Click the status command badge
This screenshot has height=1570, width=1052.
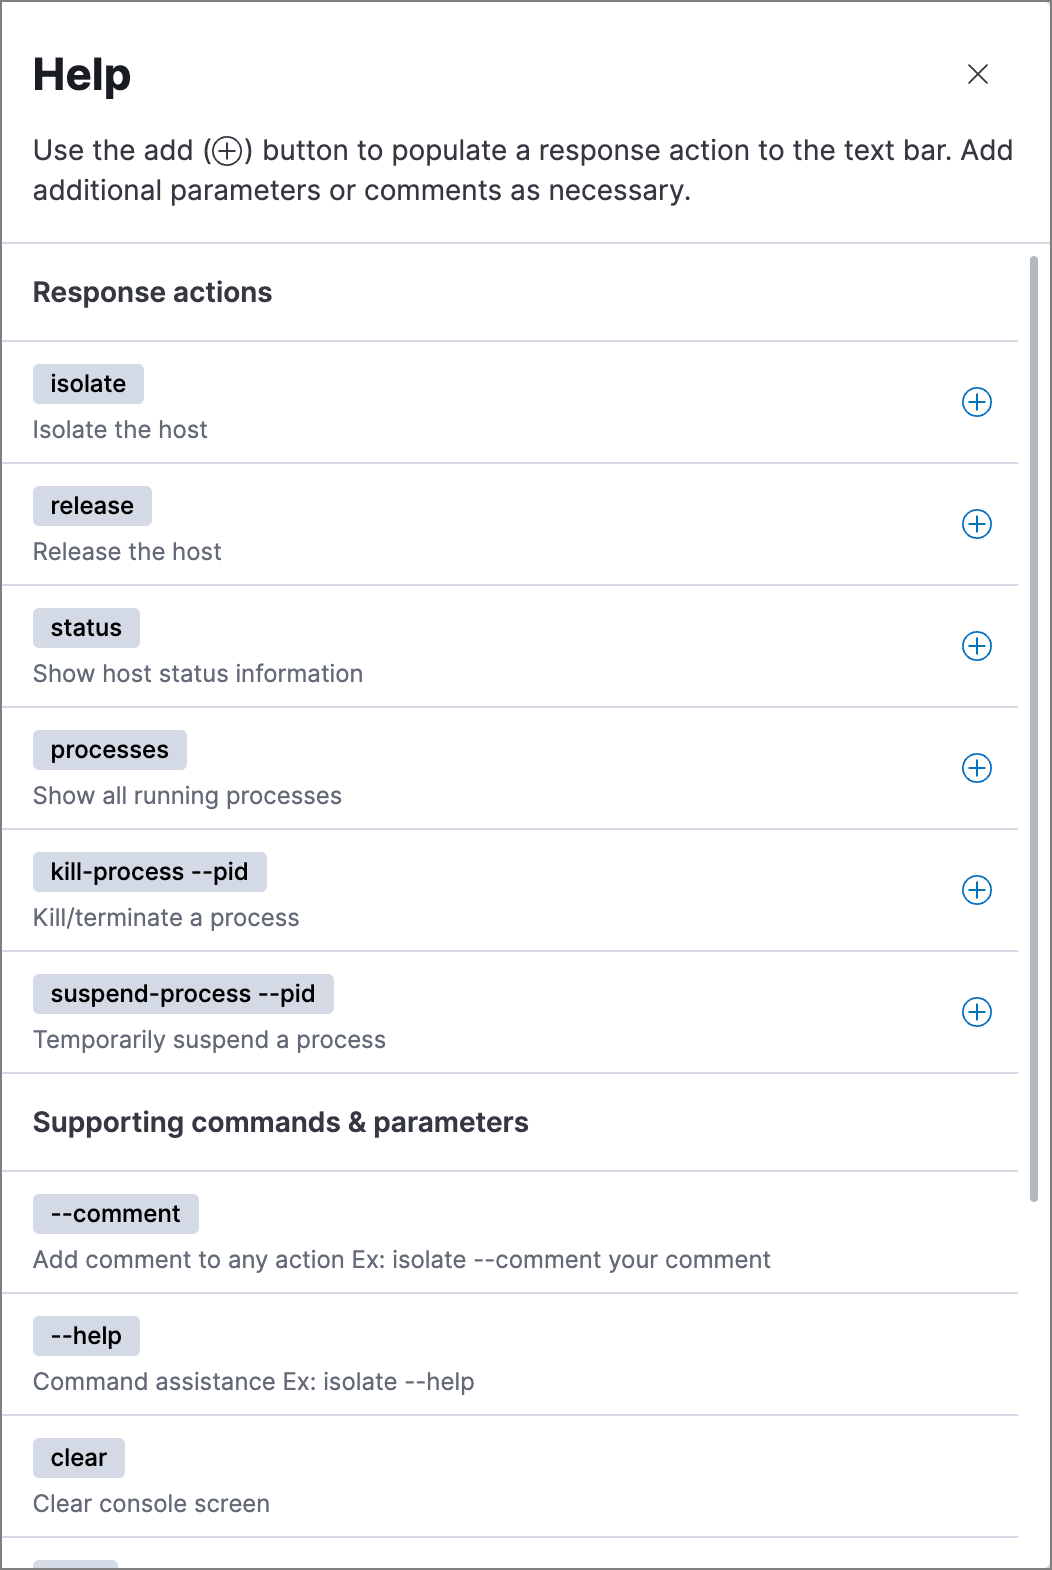pos(86,628)
